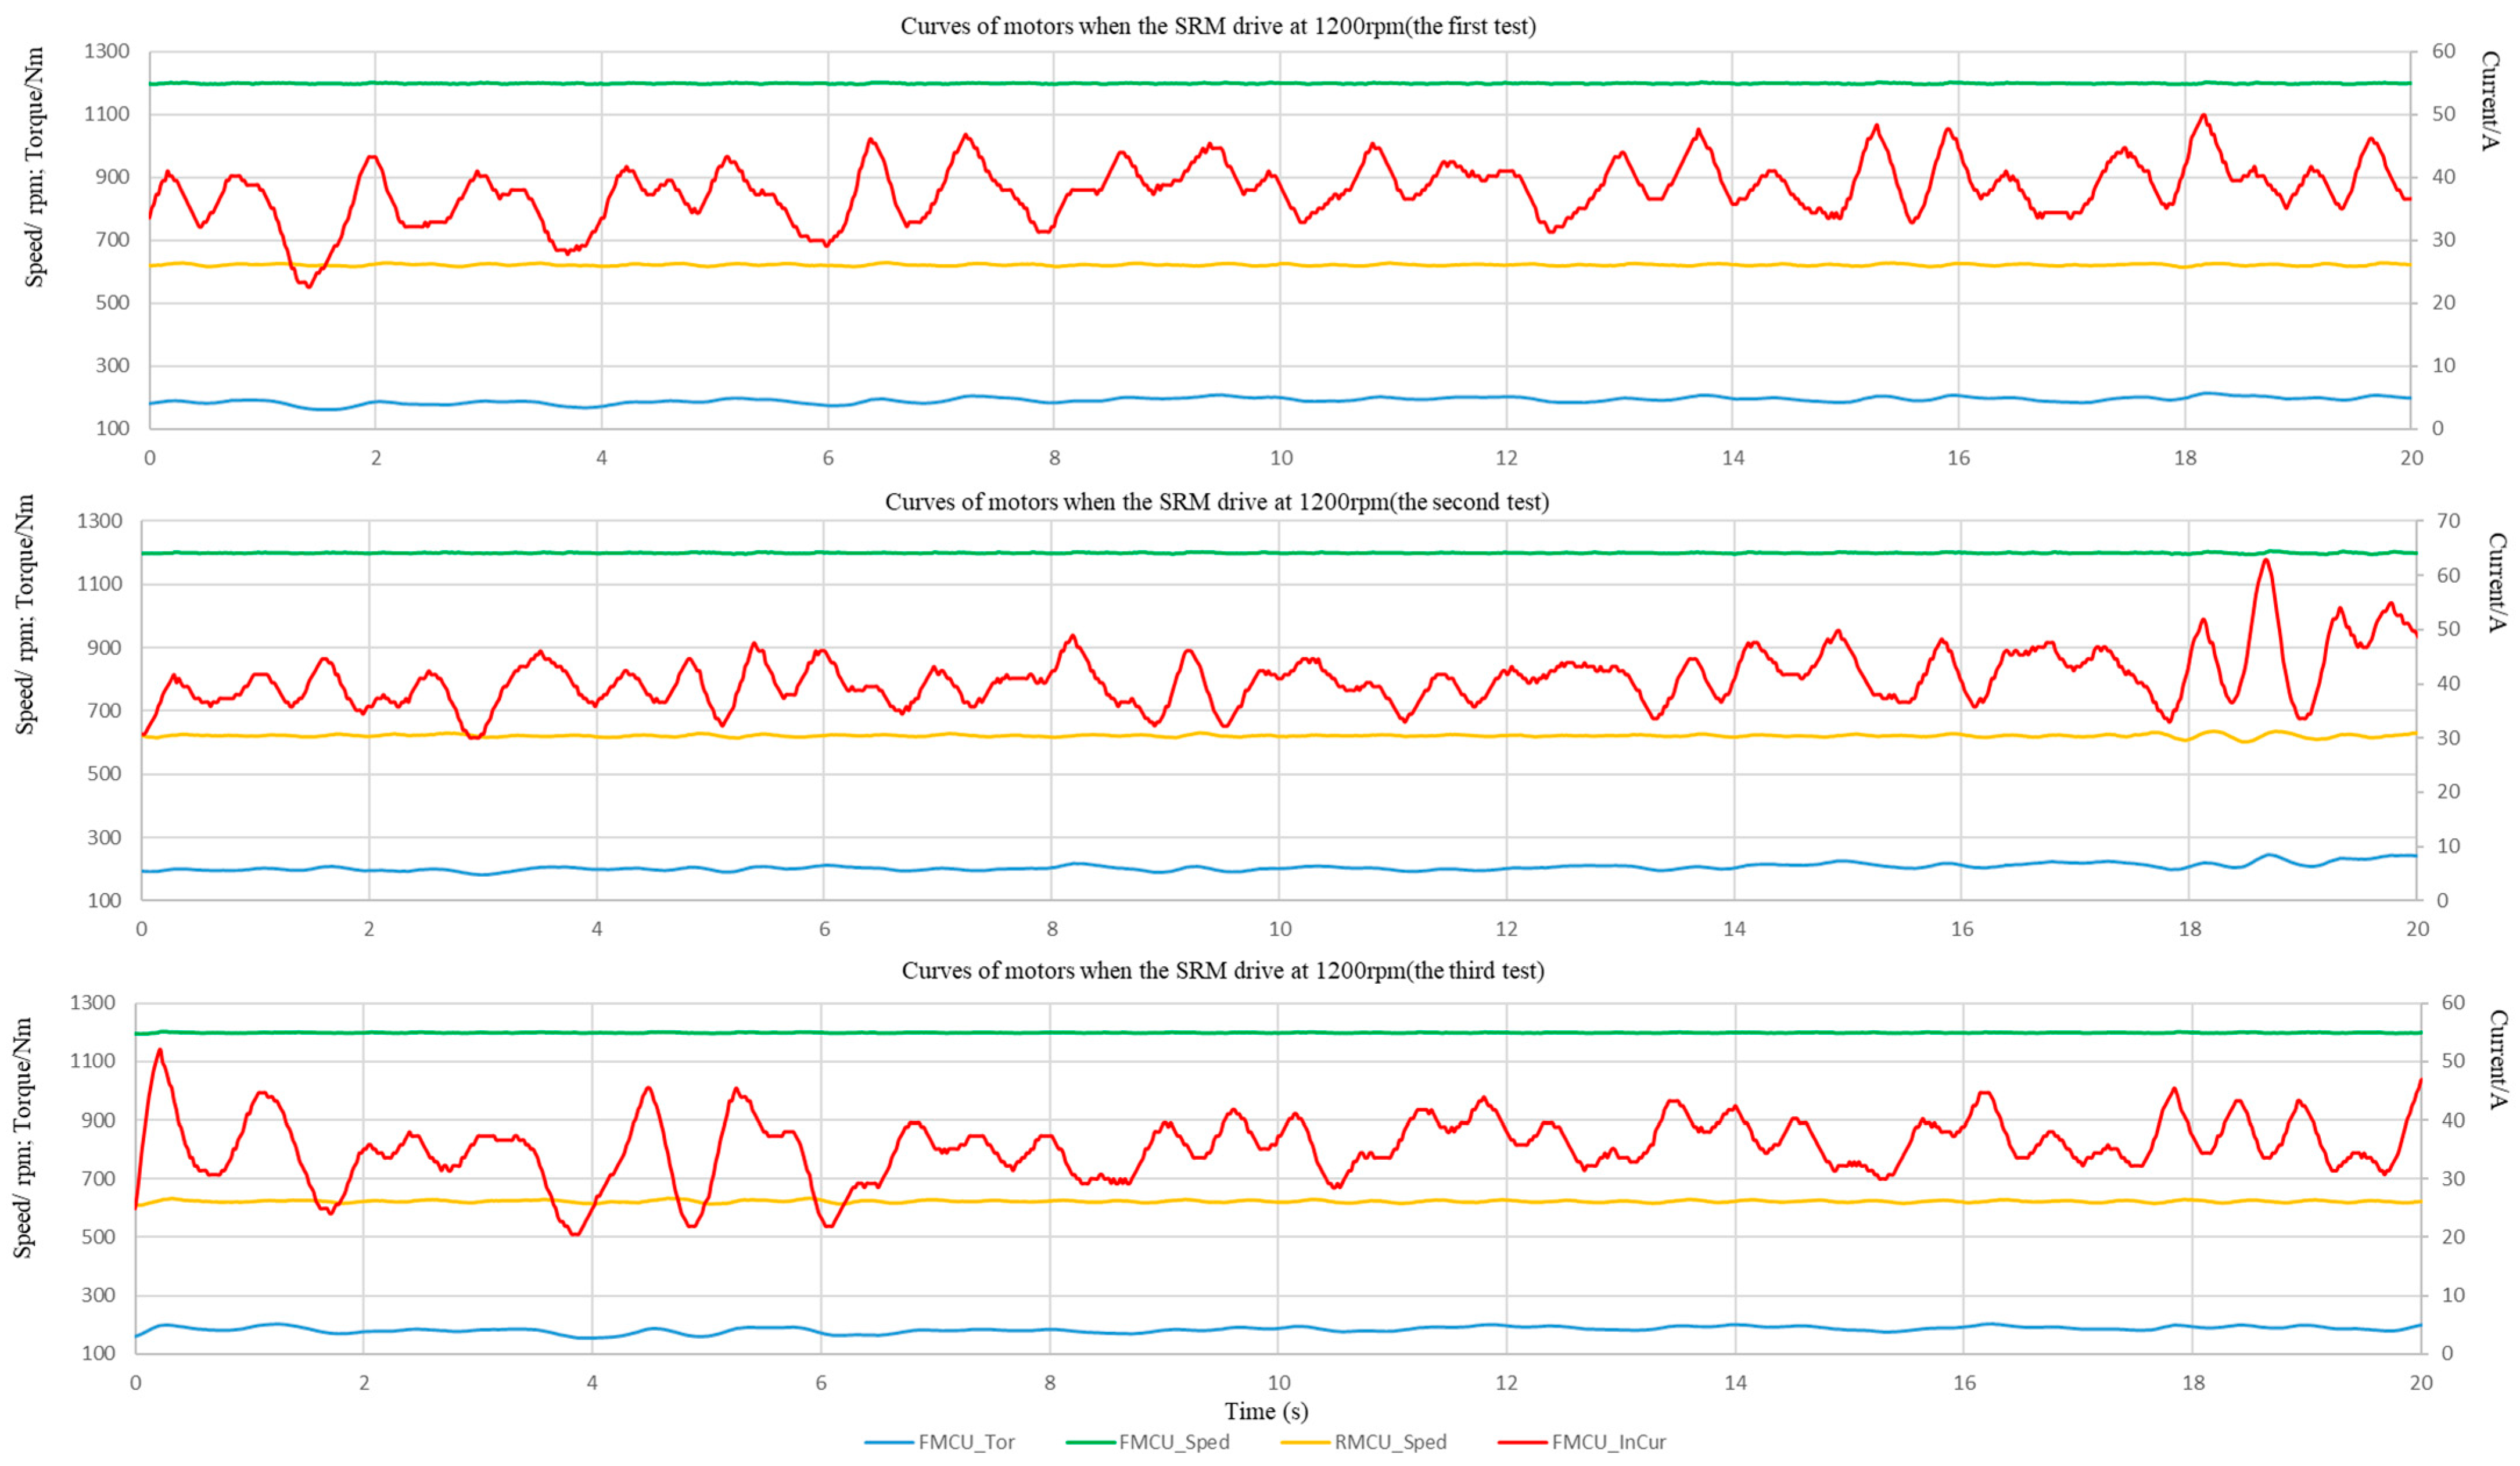
Task: Click the blue FMCU_Tor legend line swatch
Action: (890, 1442)
